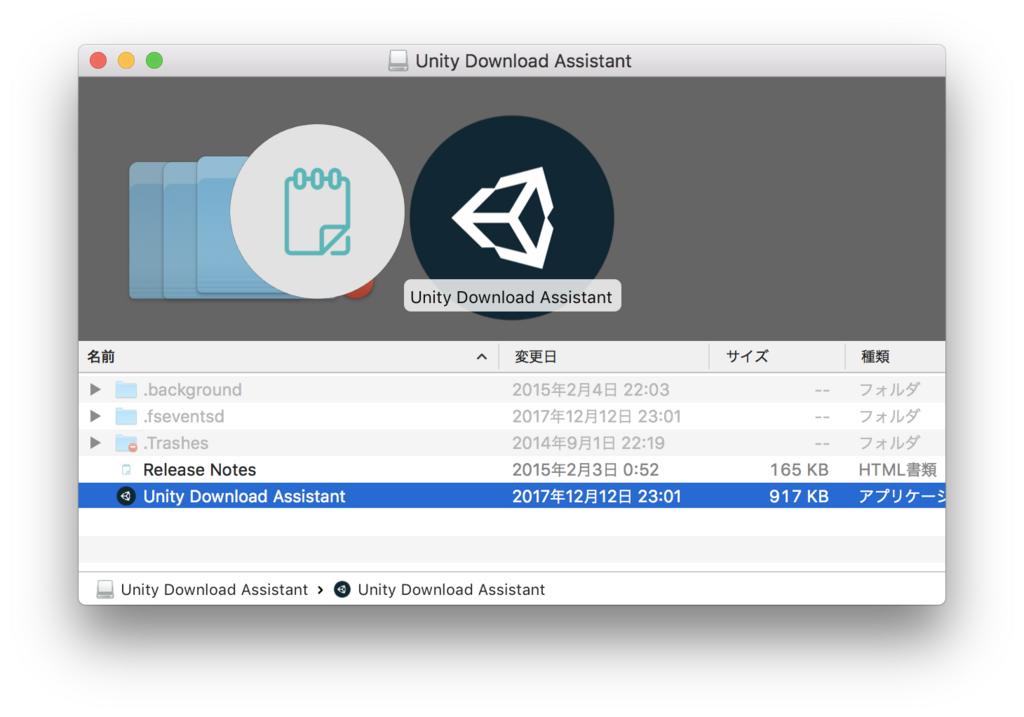The width and height of the screenshot is (1024, 717).
Task: Sort the list by 名前 column header
Action: (288, 357)
